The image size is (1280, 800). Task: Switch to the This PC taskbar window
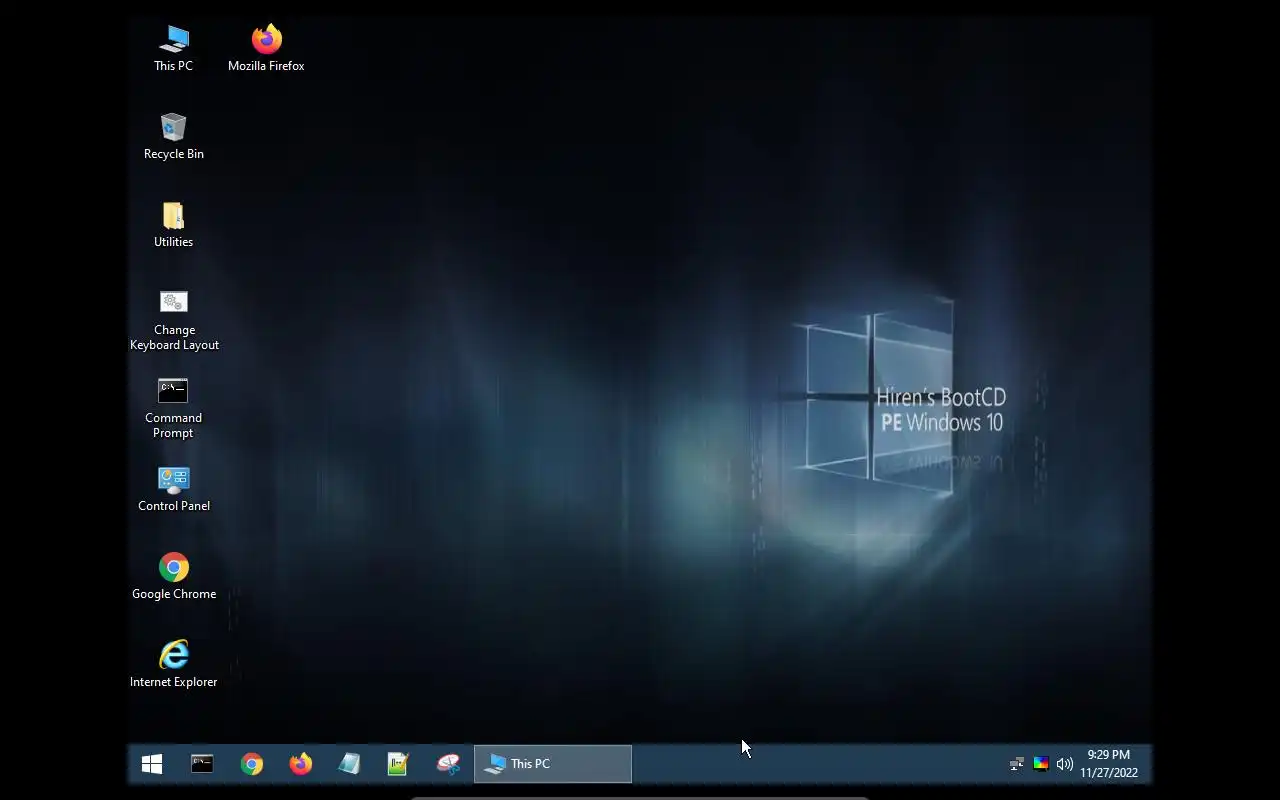click(552, 764)
